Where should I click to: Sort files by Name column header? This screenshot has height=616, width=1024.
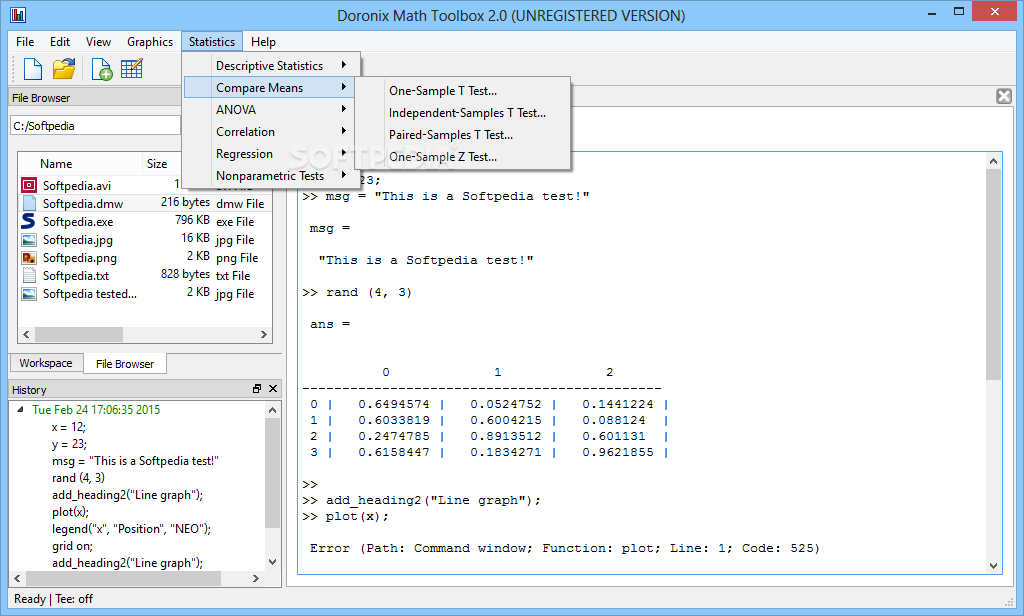80,164
